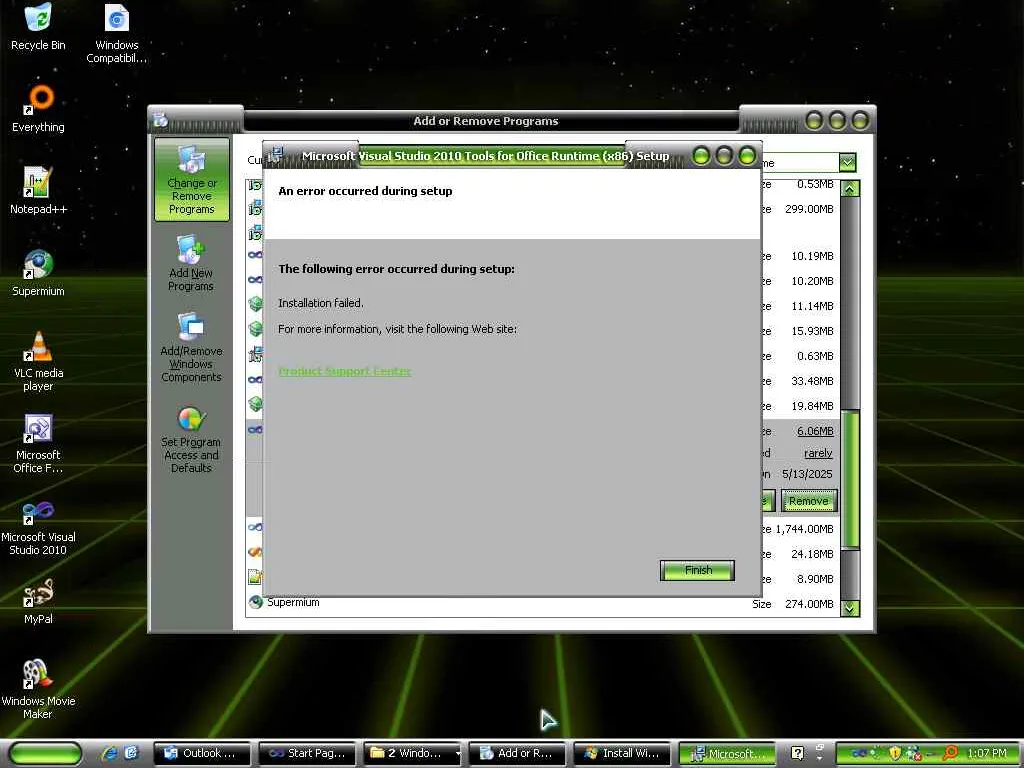
Task: Click Finish in the setup dialog
Action: (x=697, y=570)
